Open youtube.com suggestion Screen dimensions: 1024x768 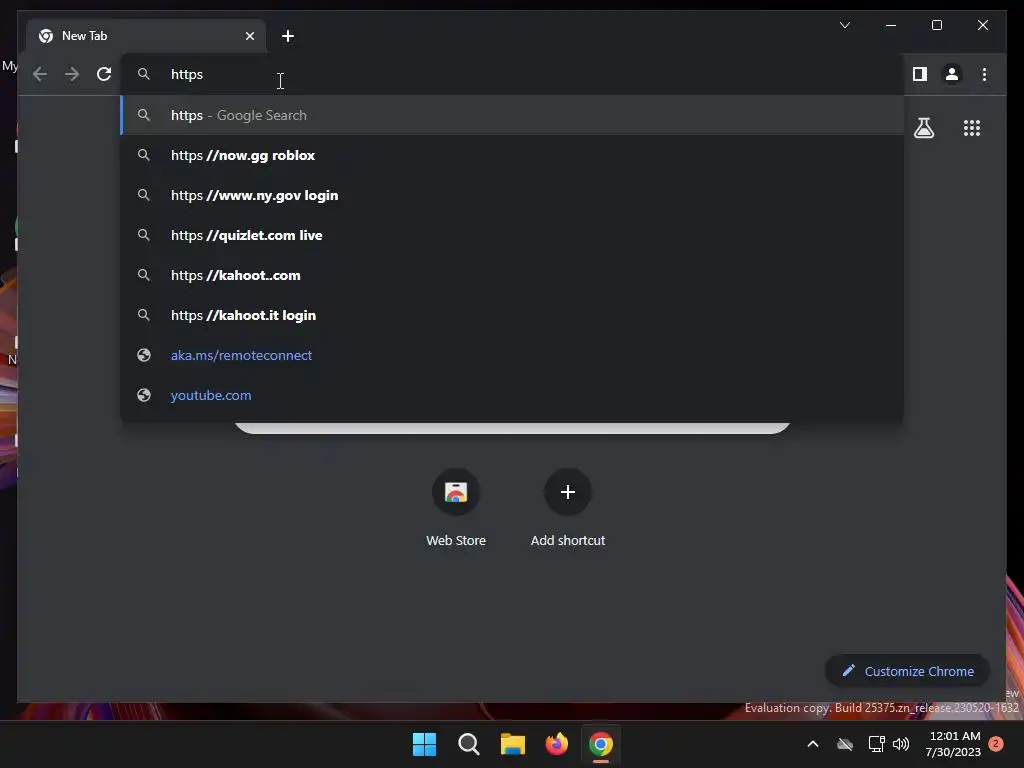click(512, 395)
